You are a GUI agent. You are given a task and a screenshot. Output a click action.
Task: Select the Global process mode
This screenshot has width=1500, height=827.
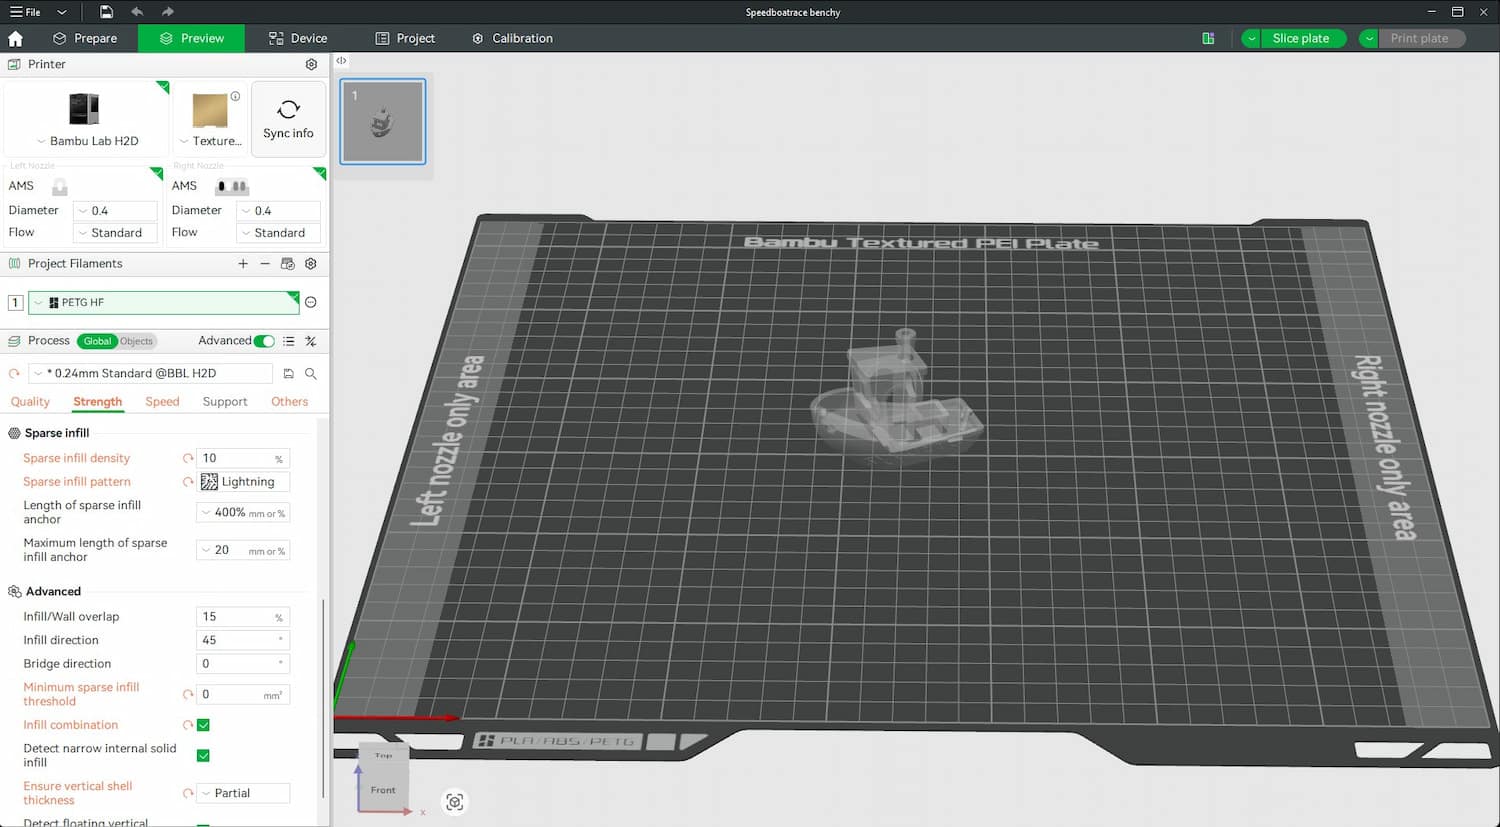pos(97,341)
